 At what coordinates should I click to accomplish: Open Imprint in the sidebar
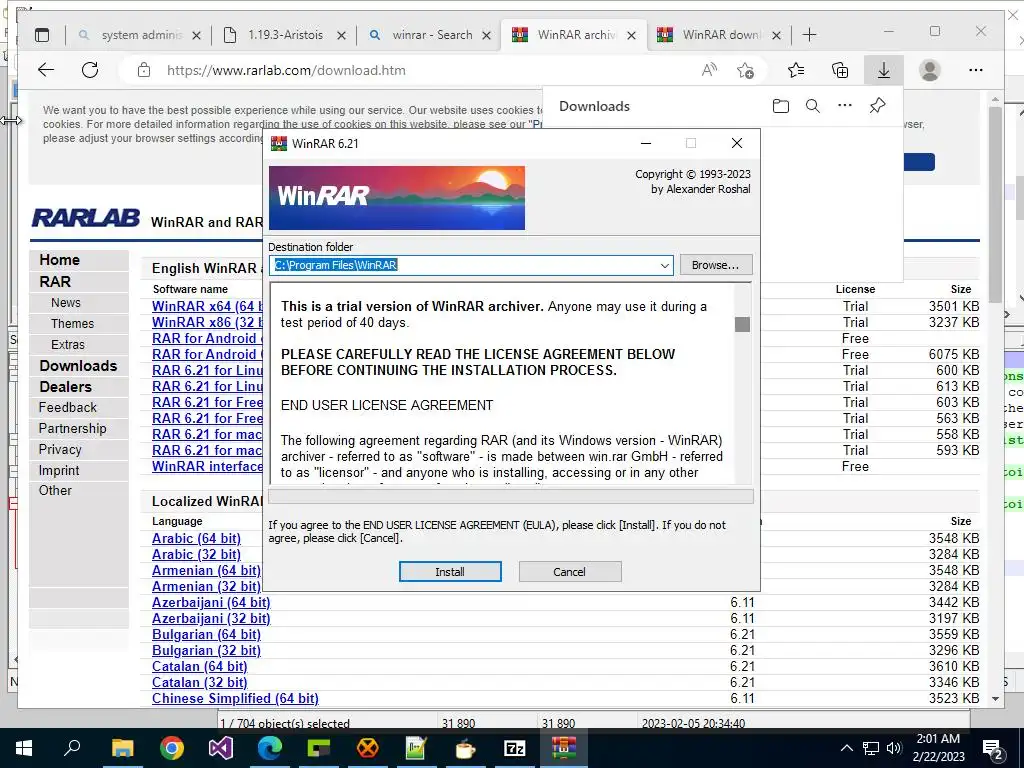(59, 470)
